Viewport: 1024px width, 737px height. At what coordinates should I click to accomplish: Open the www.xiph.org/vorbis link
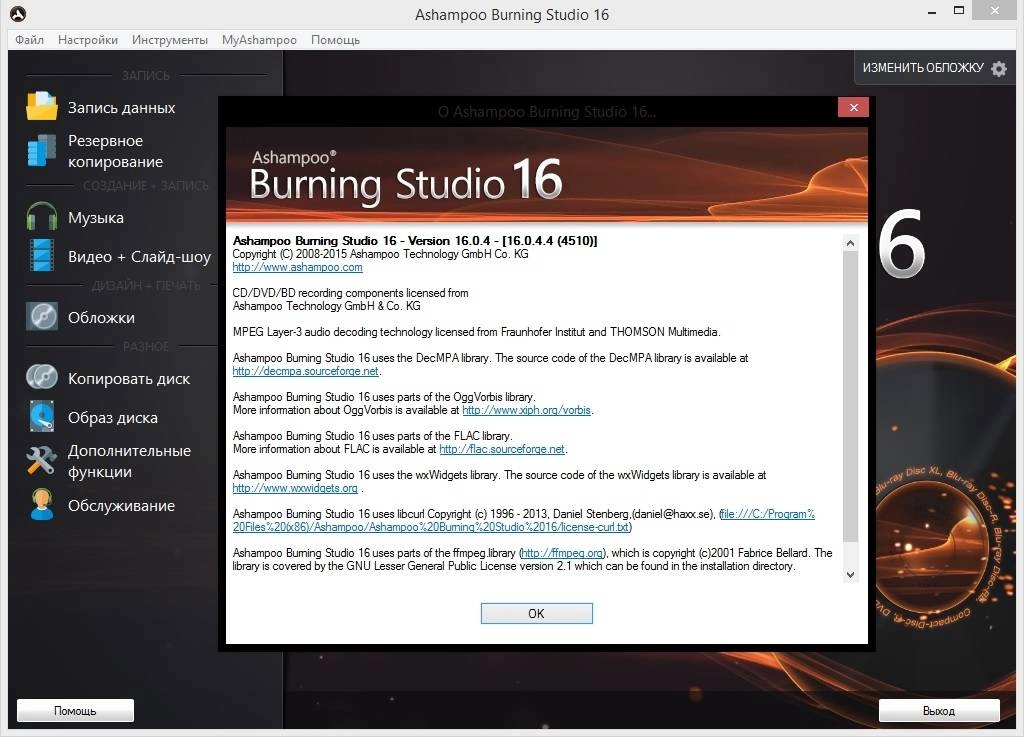click(x=526, y=410)
